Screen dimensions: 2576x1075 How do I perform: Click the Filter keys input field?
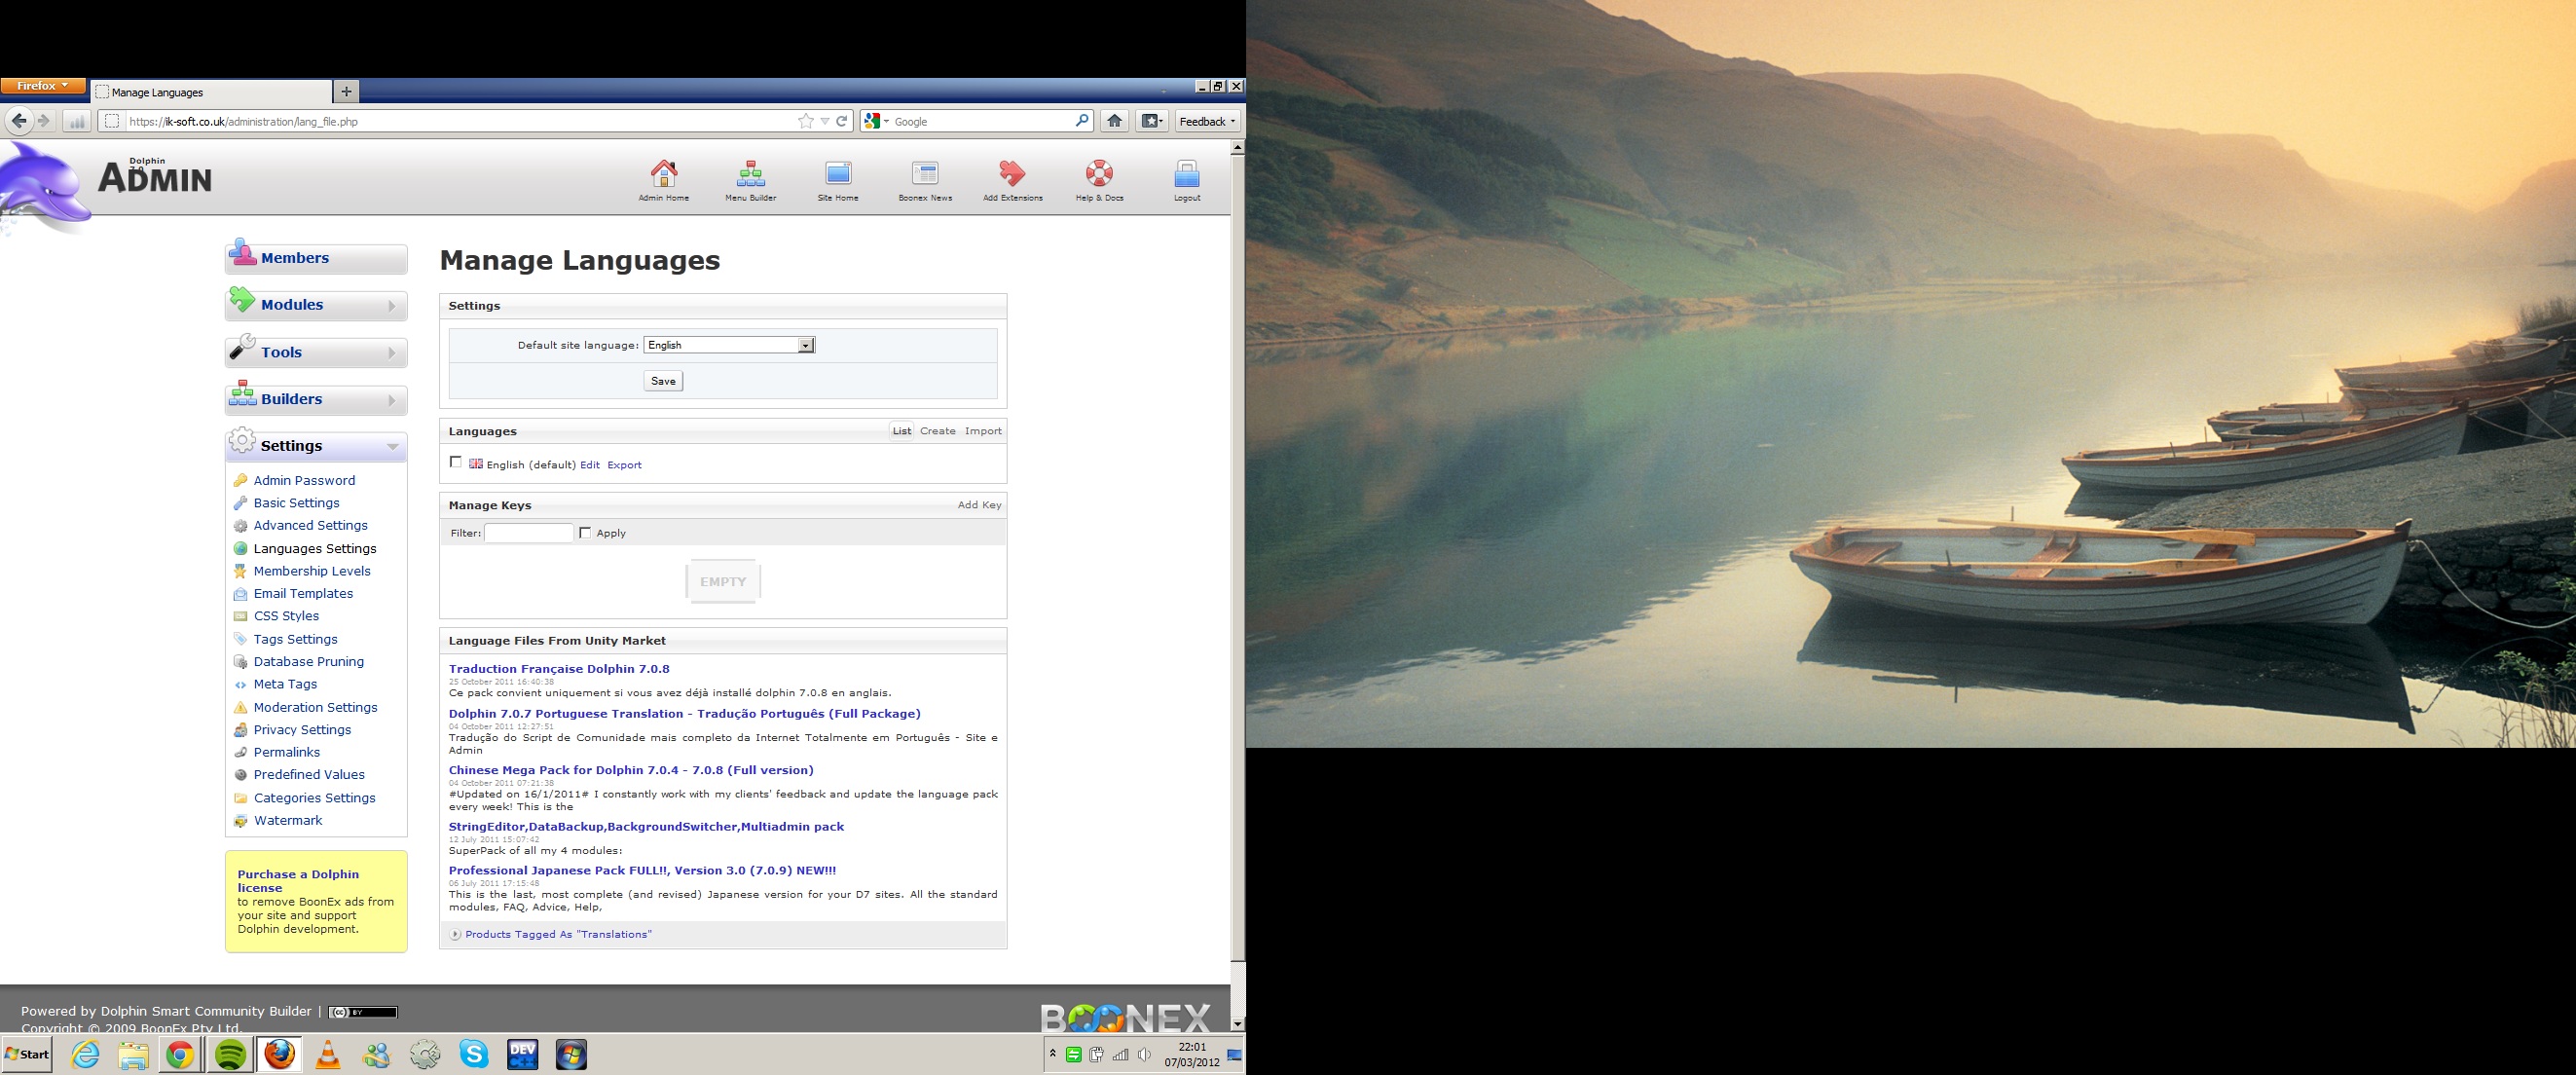pyautogui.click(x=528, y=533)
